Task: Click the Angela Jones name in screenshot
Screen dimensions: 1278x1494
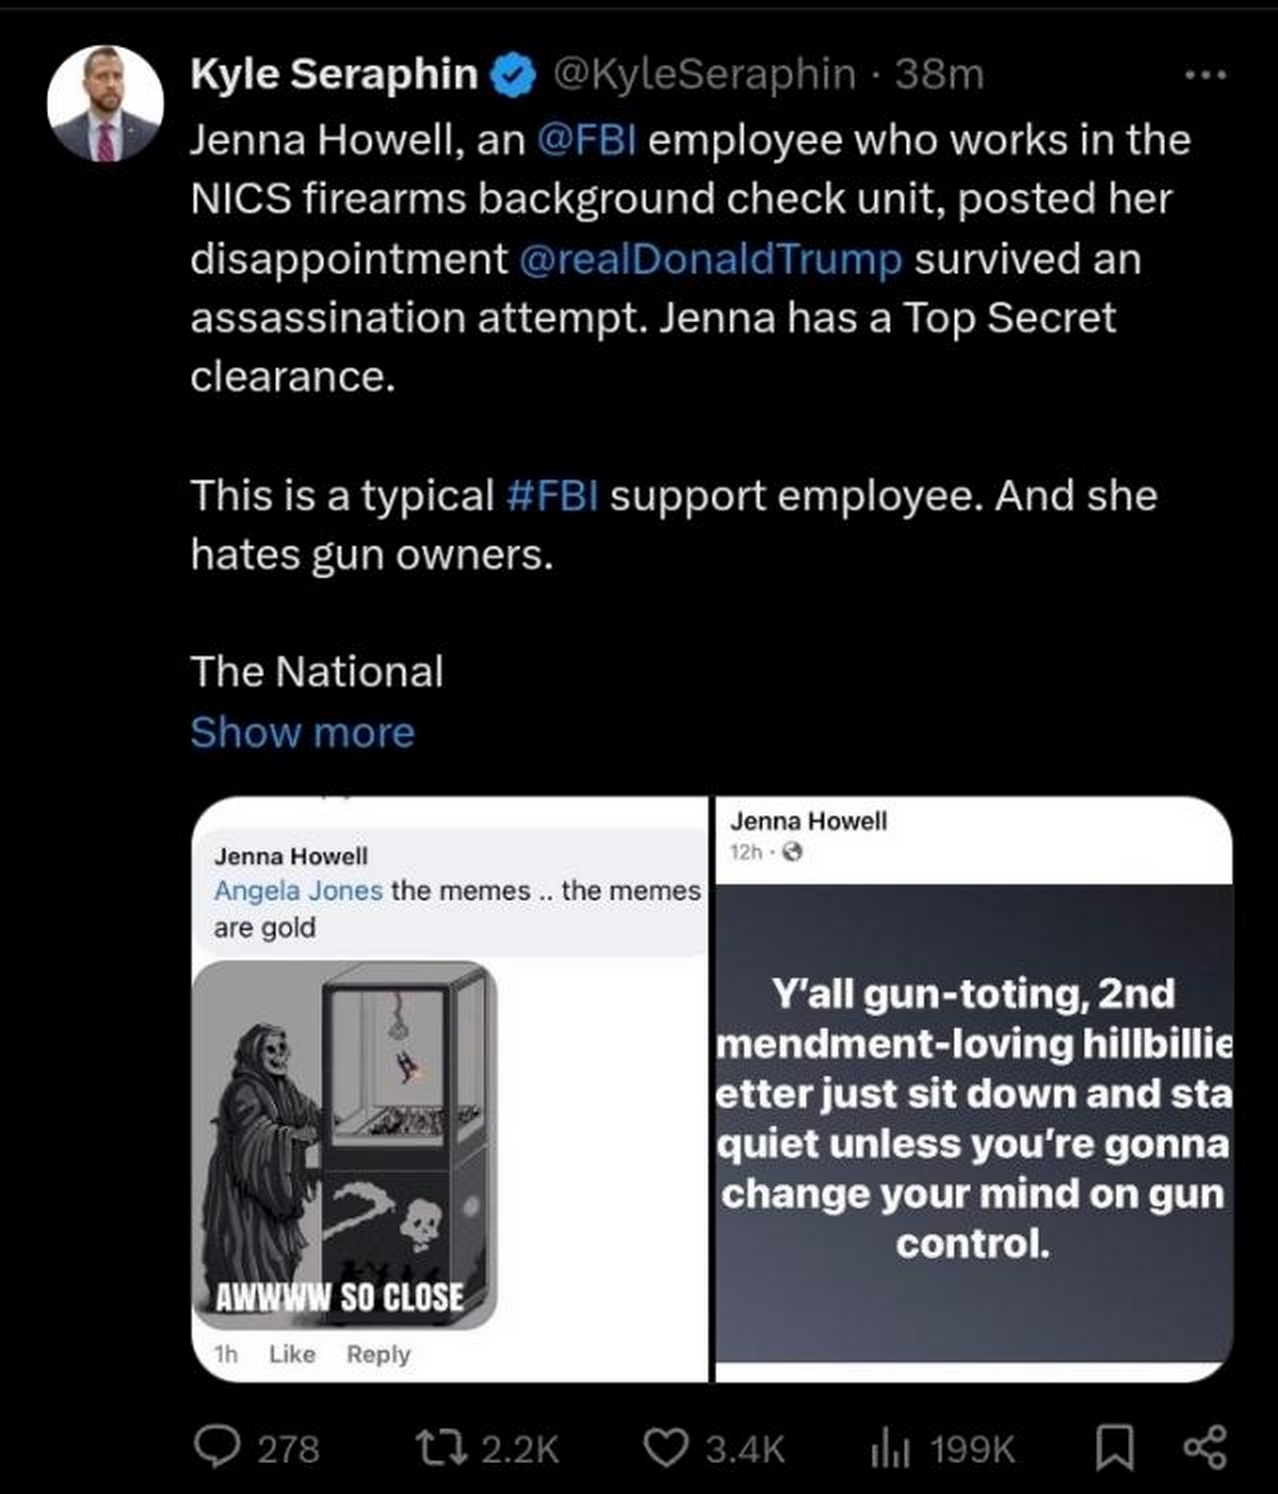Action: click(298, 890)
